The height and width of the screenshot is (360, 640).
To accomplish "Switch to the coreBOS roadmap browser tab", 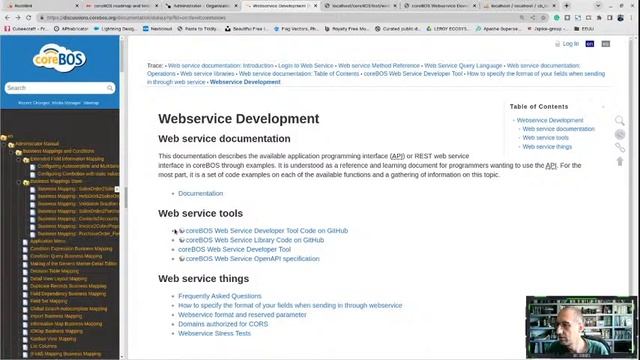I will click(121, 6).
